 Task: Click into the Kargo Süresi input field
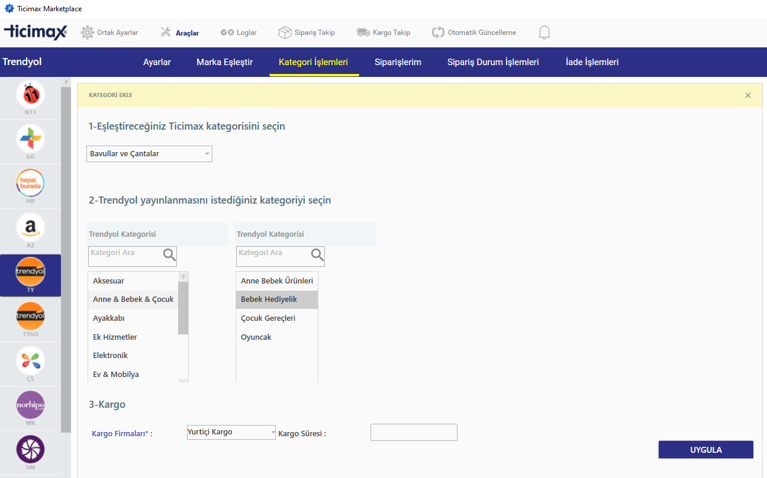click(414, 432)
